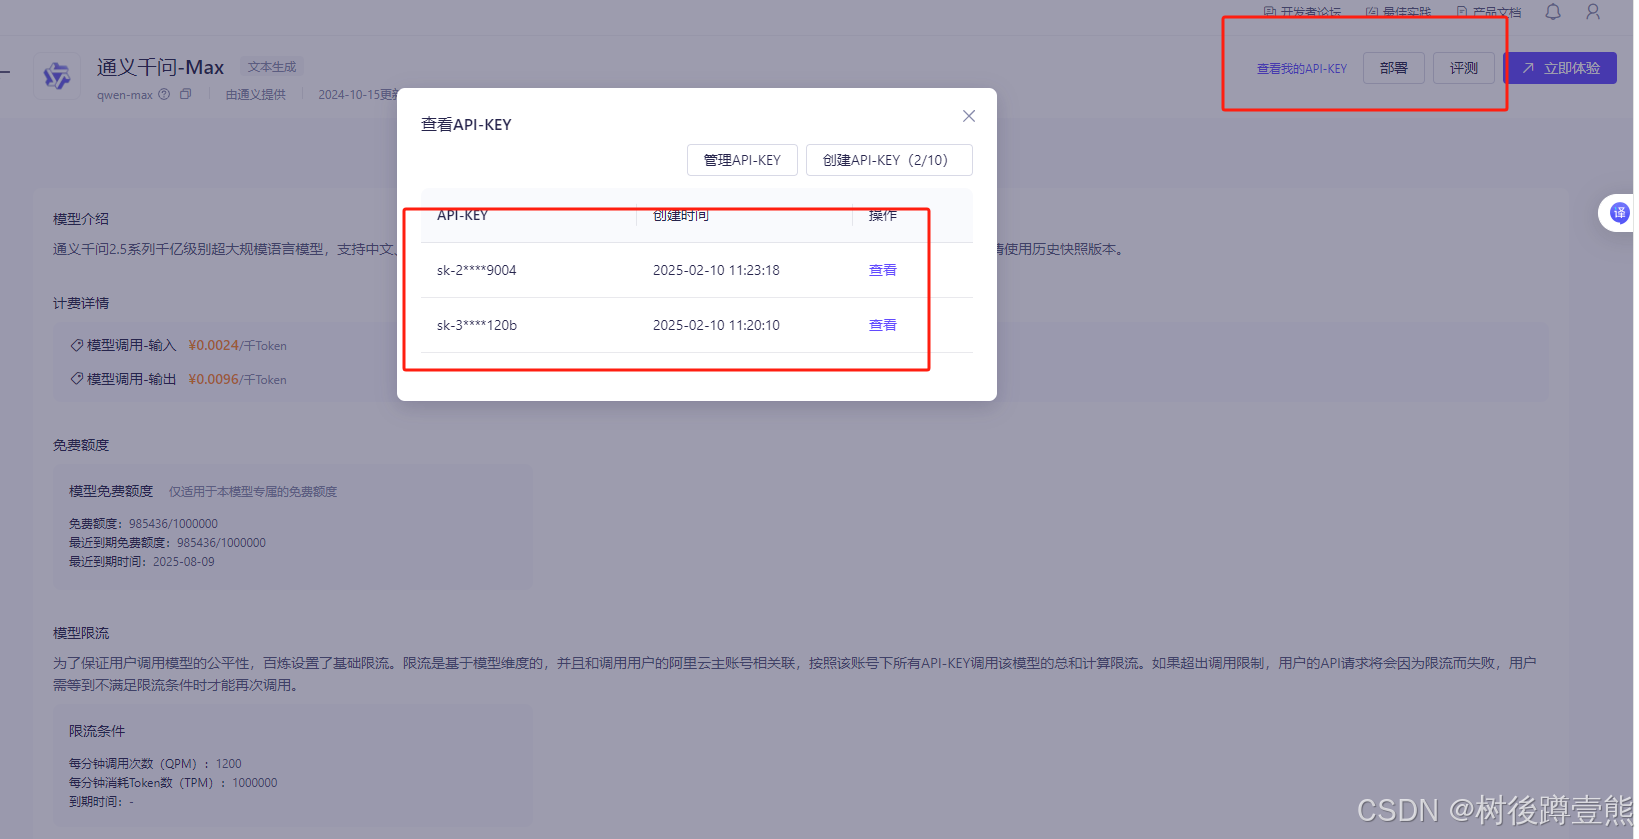Viewport: 1639px width, 839px height.
Task: Open 最佳实践 link
Action: click(1398, 12)
